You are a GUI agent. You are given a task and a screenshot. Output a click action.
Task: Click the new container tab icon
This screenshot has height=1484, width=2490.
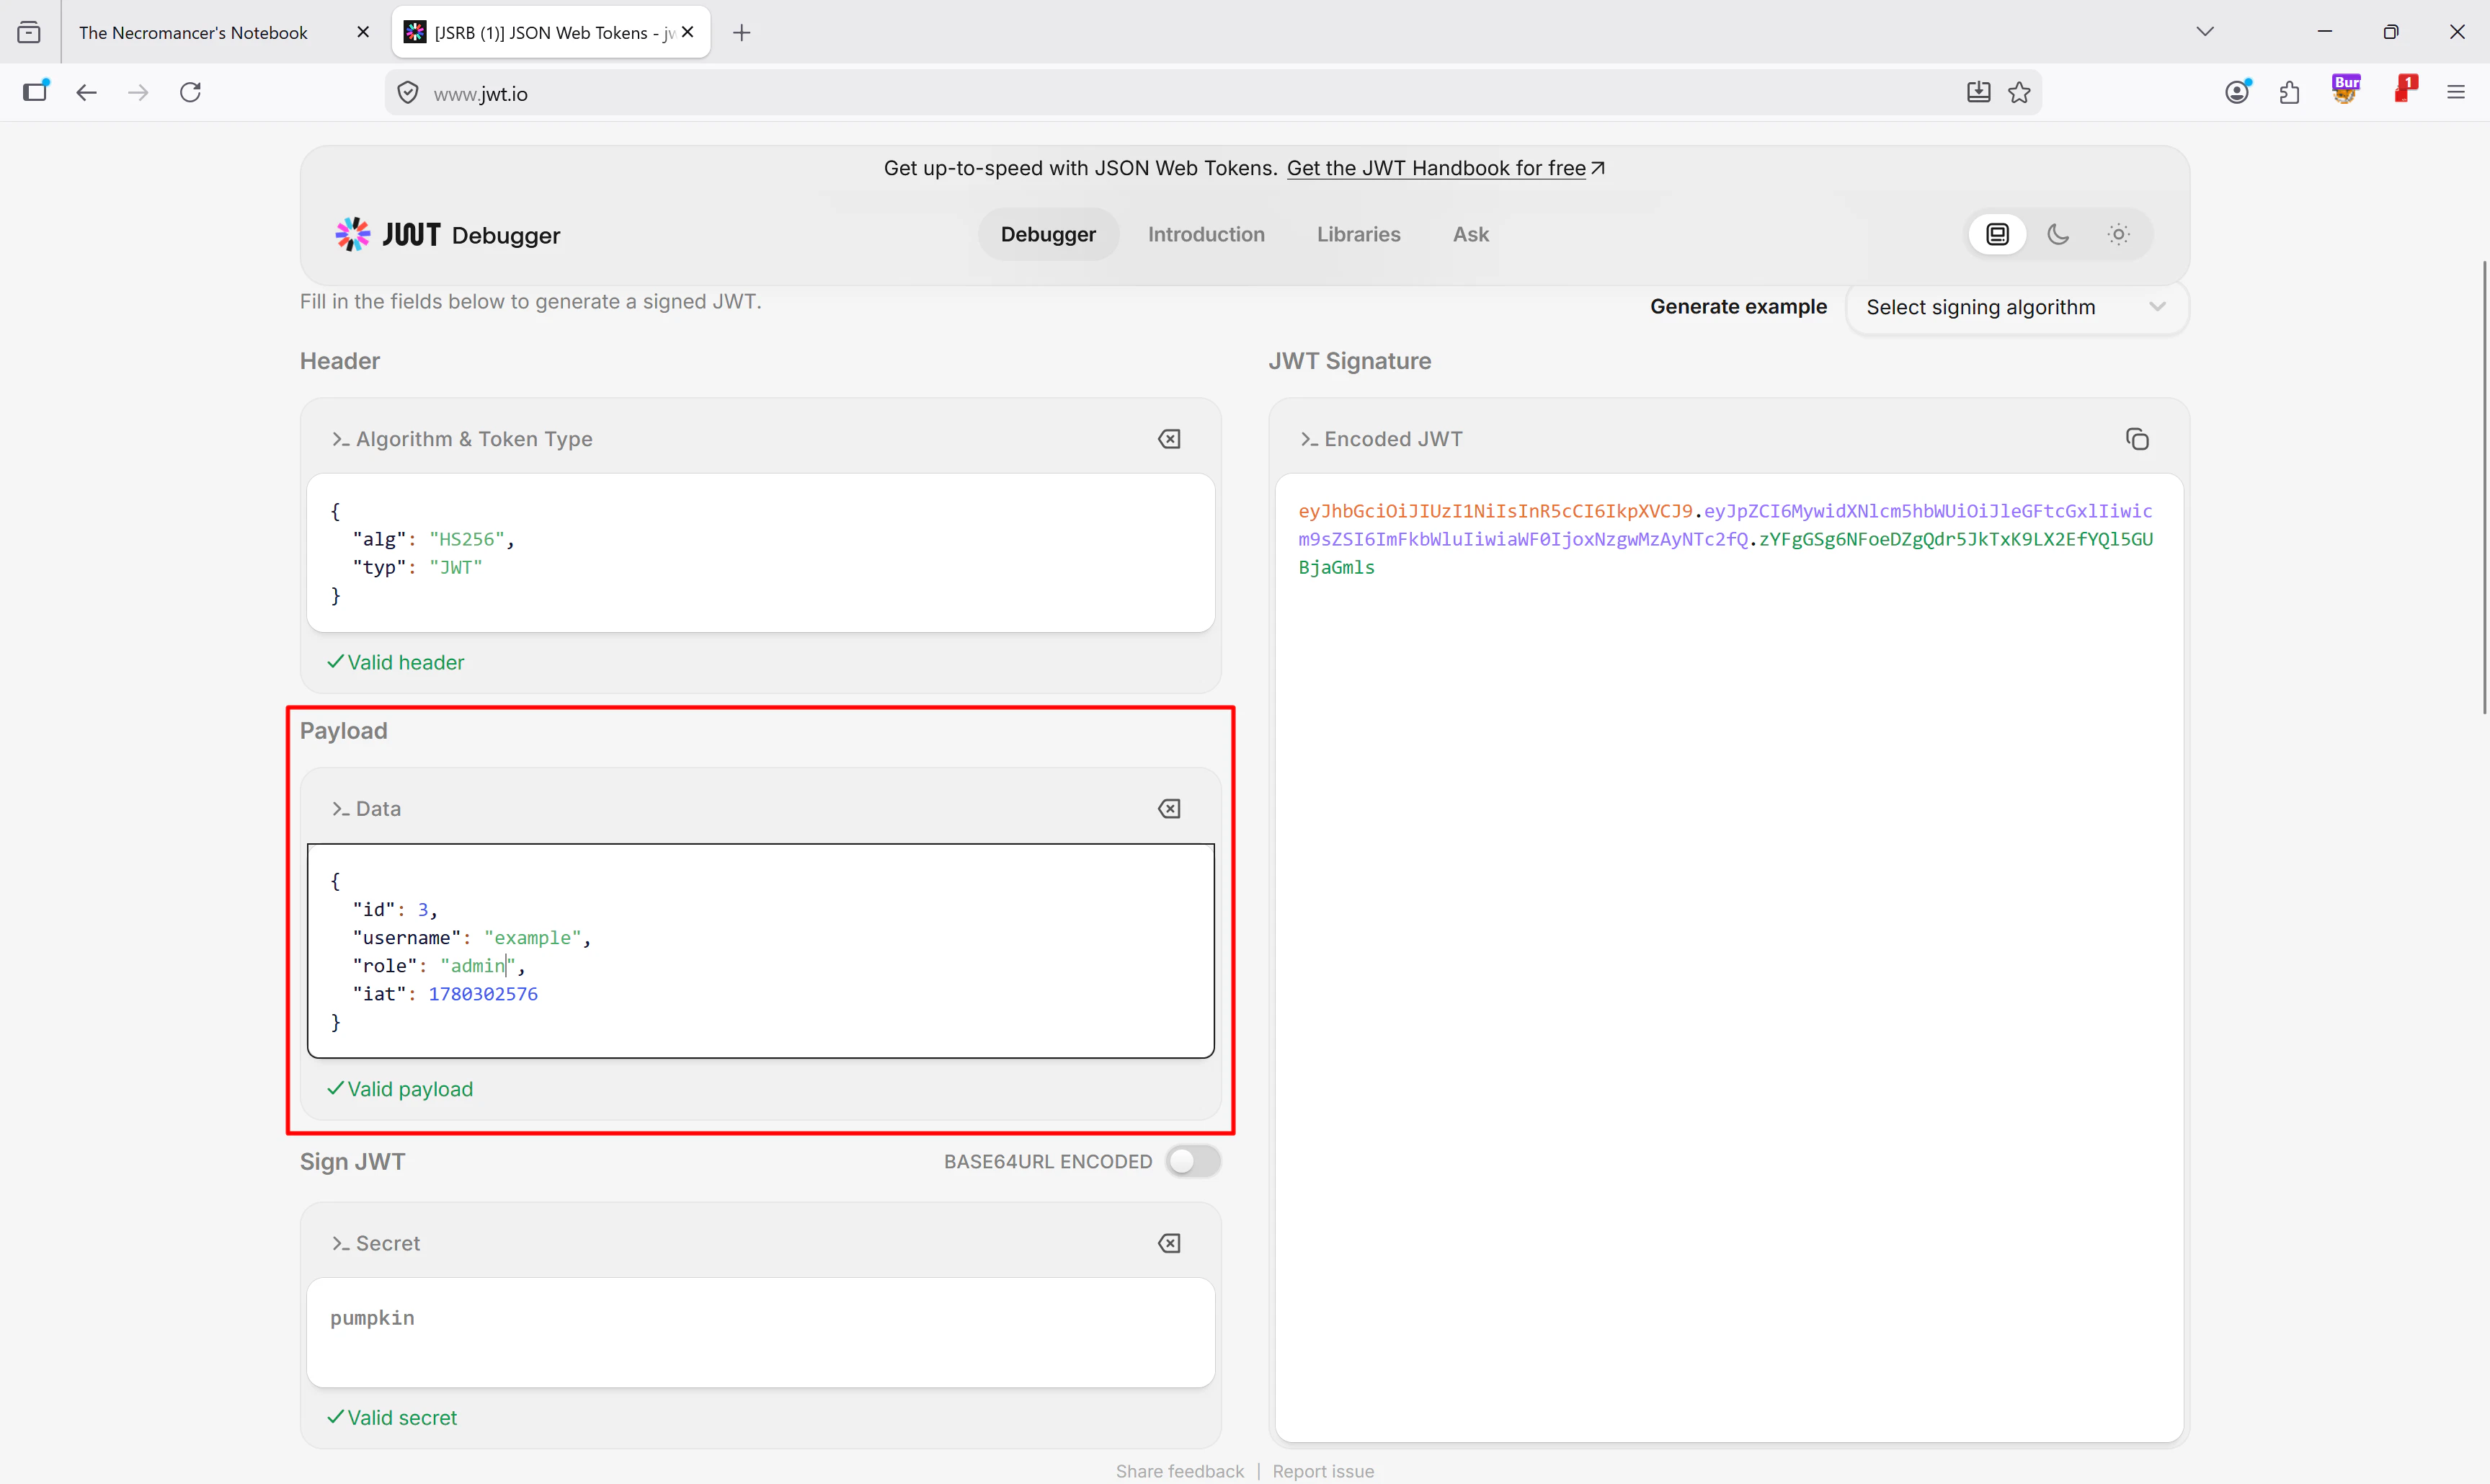[x=36, y=91]
